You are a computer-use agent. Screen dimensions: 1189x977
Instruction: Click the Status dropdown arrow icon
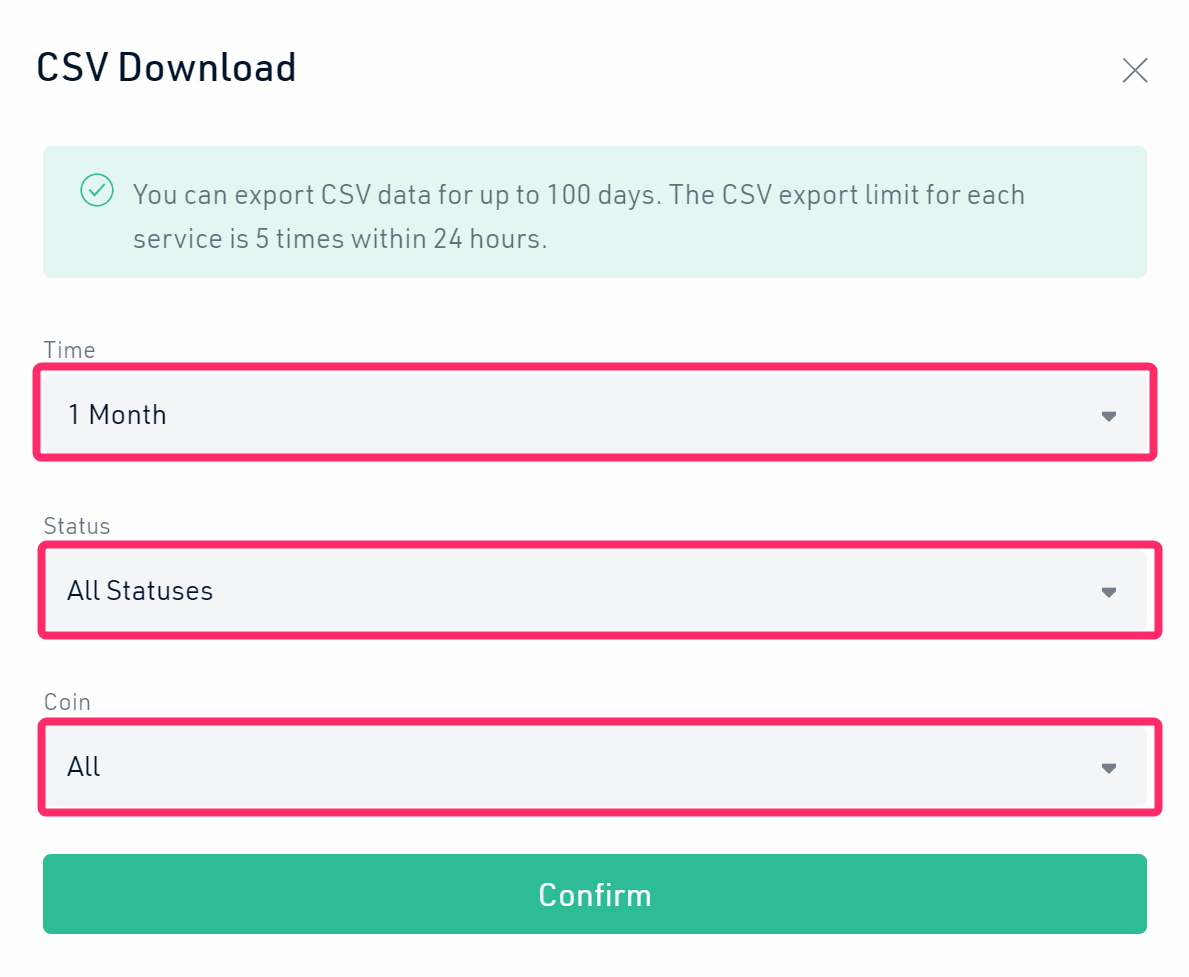(x=1108, y=592)
